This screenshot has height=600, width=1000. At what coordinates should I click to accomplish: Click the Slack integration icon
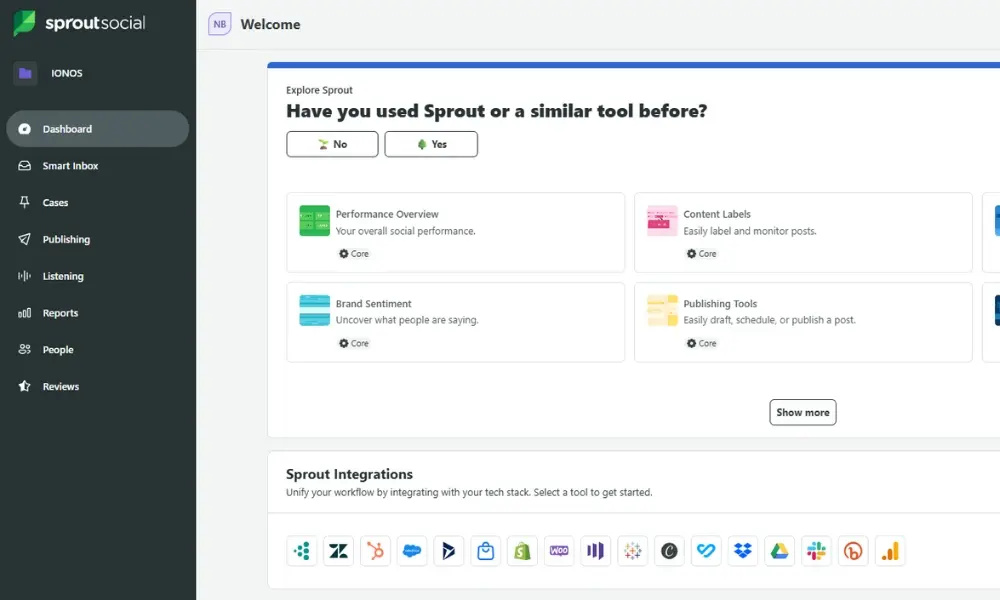coord(816,551)
